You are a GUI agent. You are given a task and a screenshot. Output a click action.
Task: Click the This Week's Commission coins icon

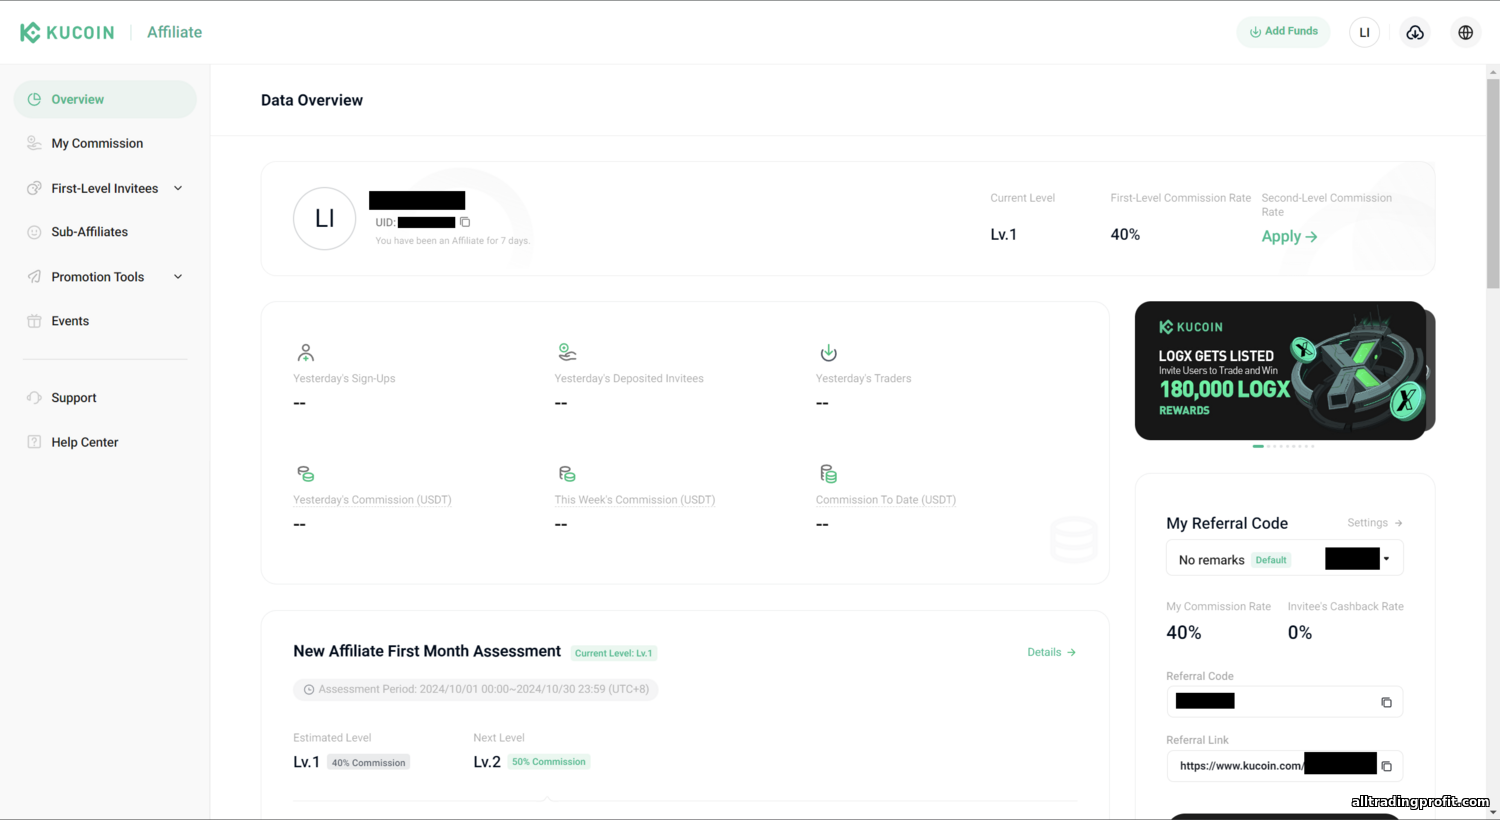click(x=567, y=474)
